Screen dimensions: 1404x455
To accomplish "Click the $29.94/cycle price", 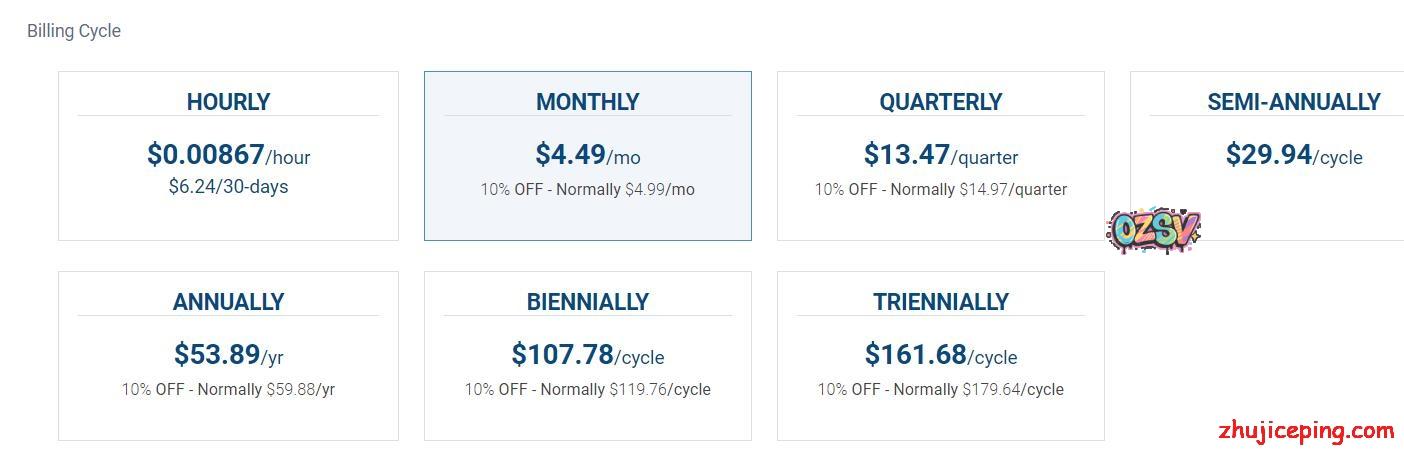I will 1293,155.
